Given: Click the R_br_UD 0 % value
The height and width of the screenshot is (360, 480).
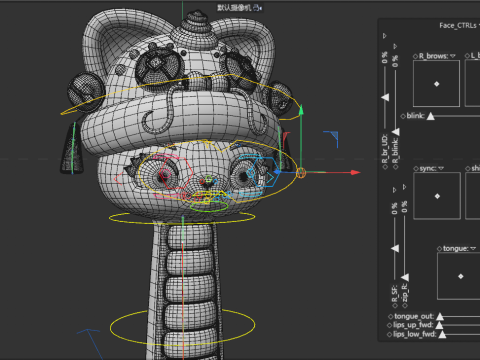Looking at the screenshot, I should pos(385,57).
